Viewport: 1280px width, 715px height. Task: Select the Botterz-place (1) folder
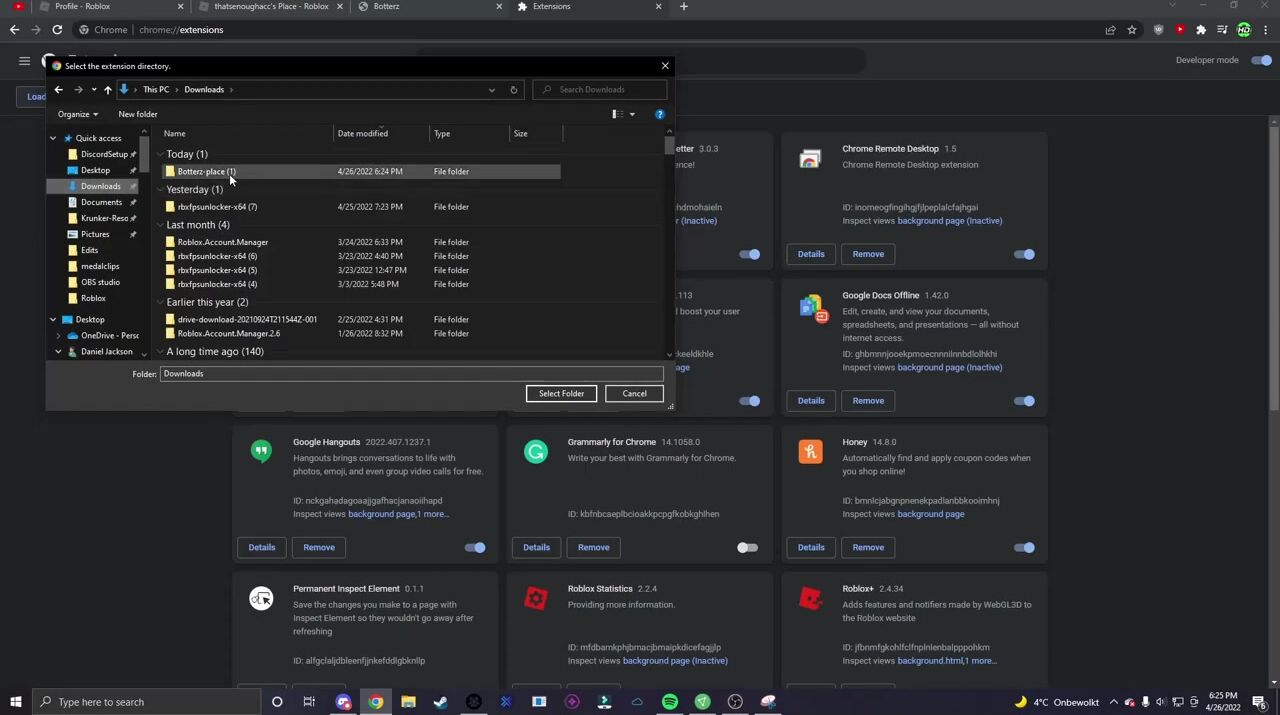(x=360, y=172)
